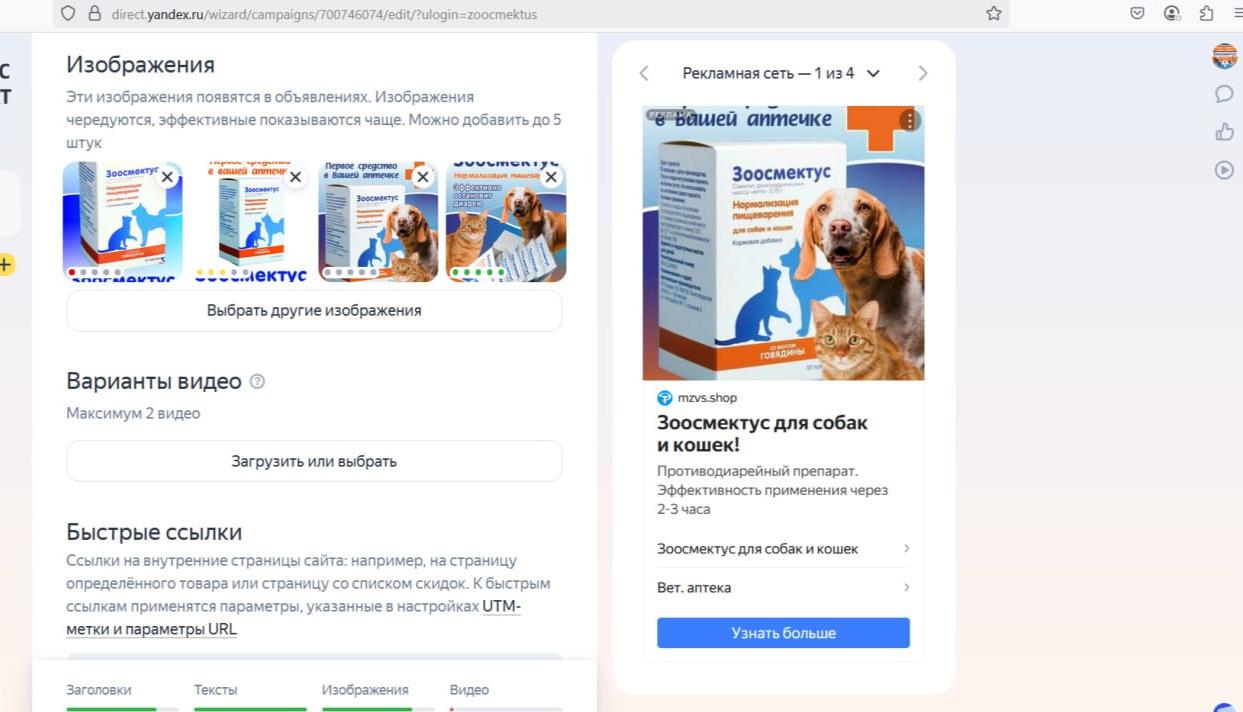Click the Загрузить или выбрать video button
This screenshot has height=712, width=1243.
click(314, 461)
